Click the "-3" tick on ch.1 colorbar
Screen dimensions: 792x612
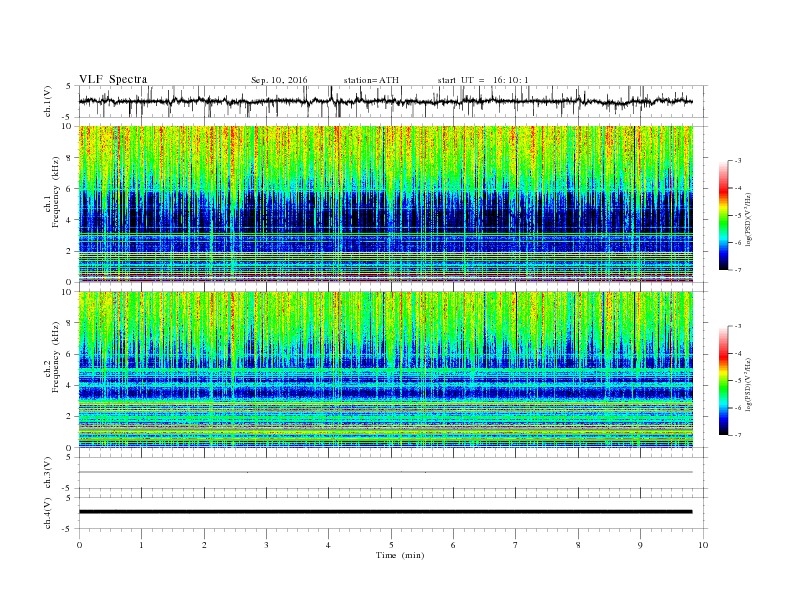click(x=737, y=161)
